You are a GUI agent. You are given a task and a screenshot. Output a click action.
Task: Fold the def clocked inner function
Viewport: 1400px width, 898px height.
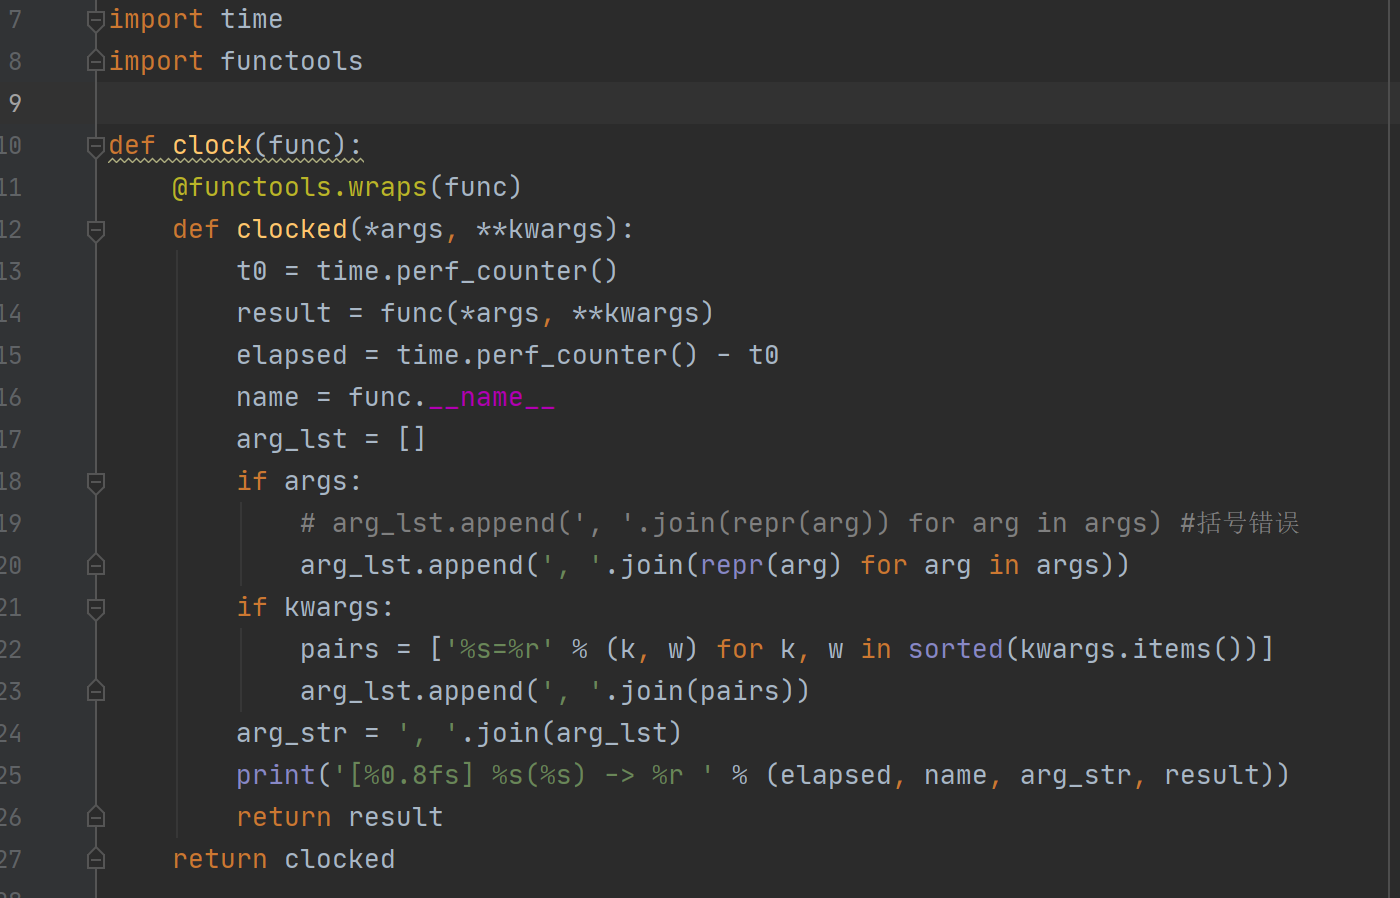(x=96, y=230)
